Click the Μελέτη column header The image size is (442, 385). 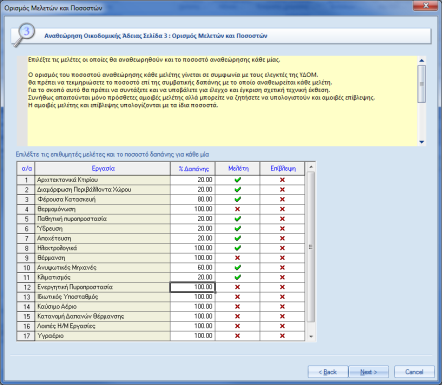click(x=238, y=169)
